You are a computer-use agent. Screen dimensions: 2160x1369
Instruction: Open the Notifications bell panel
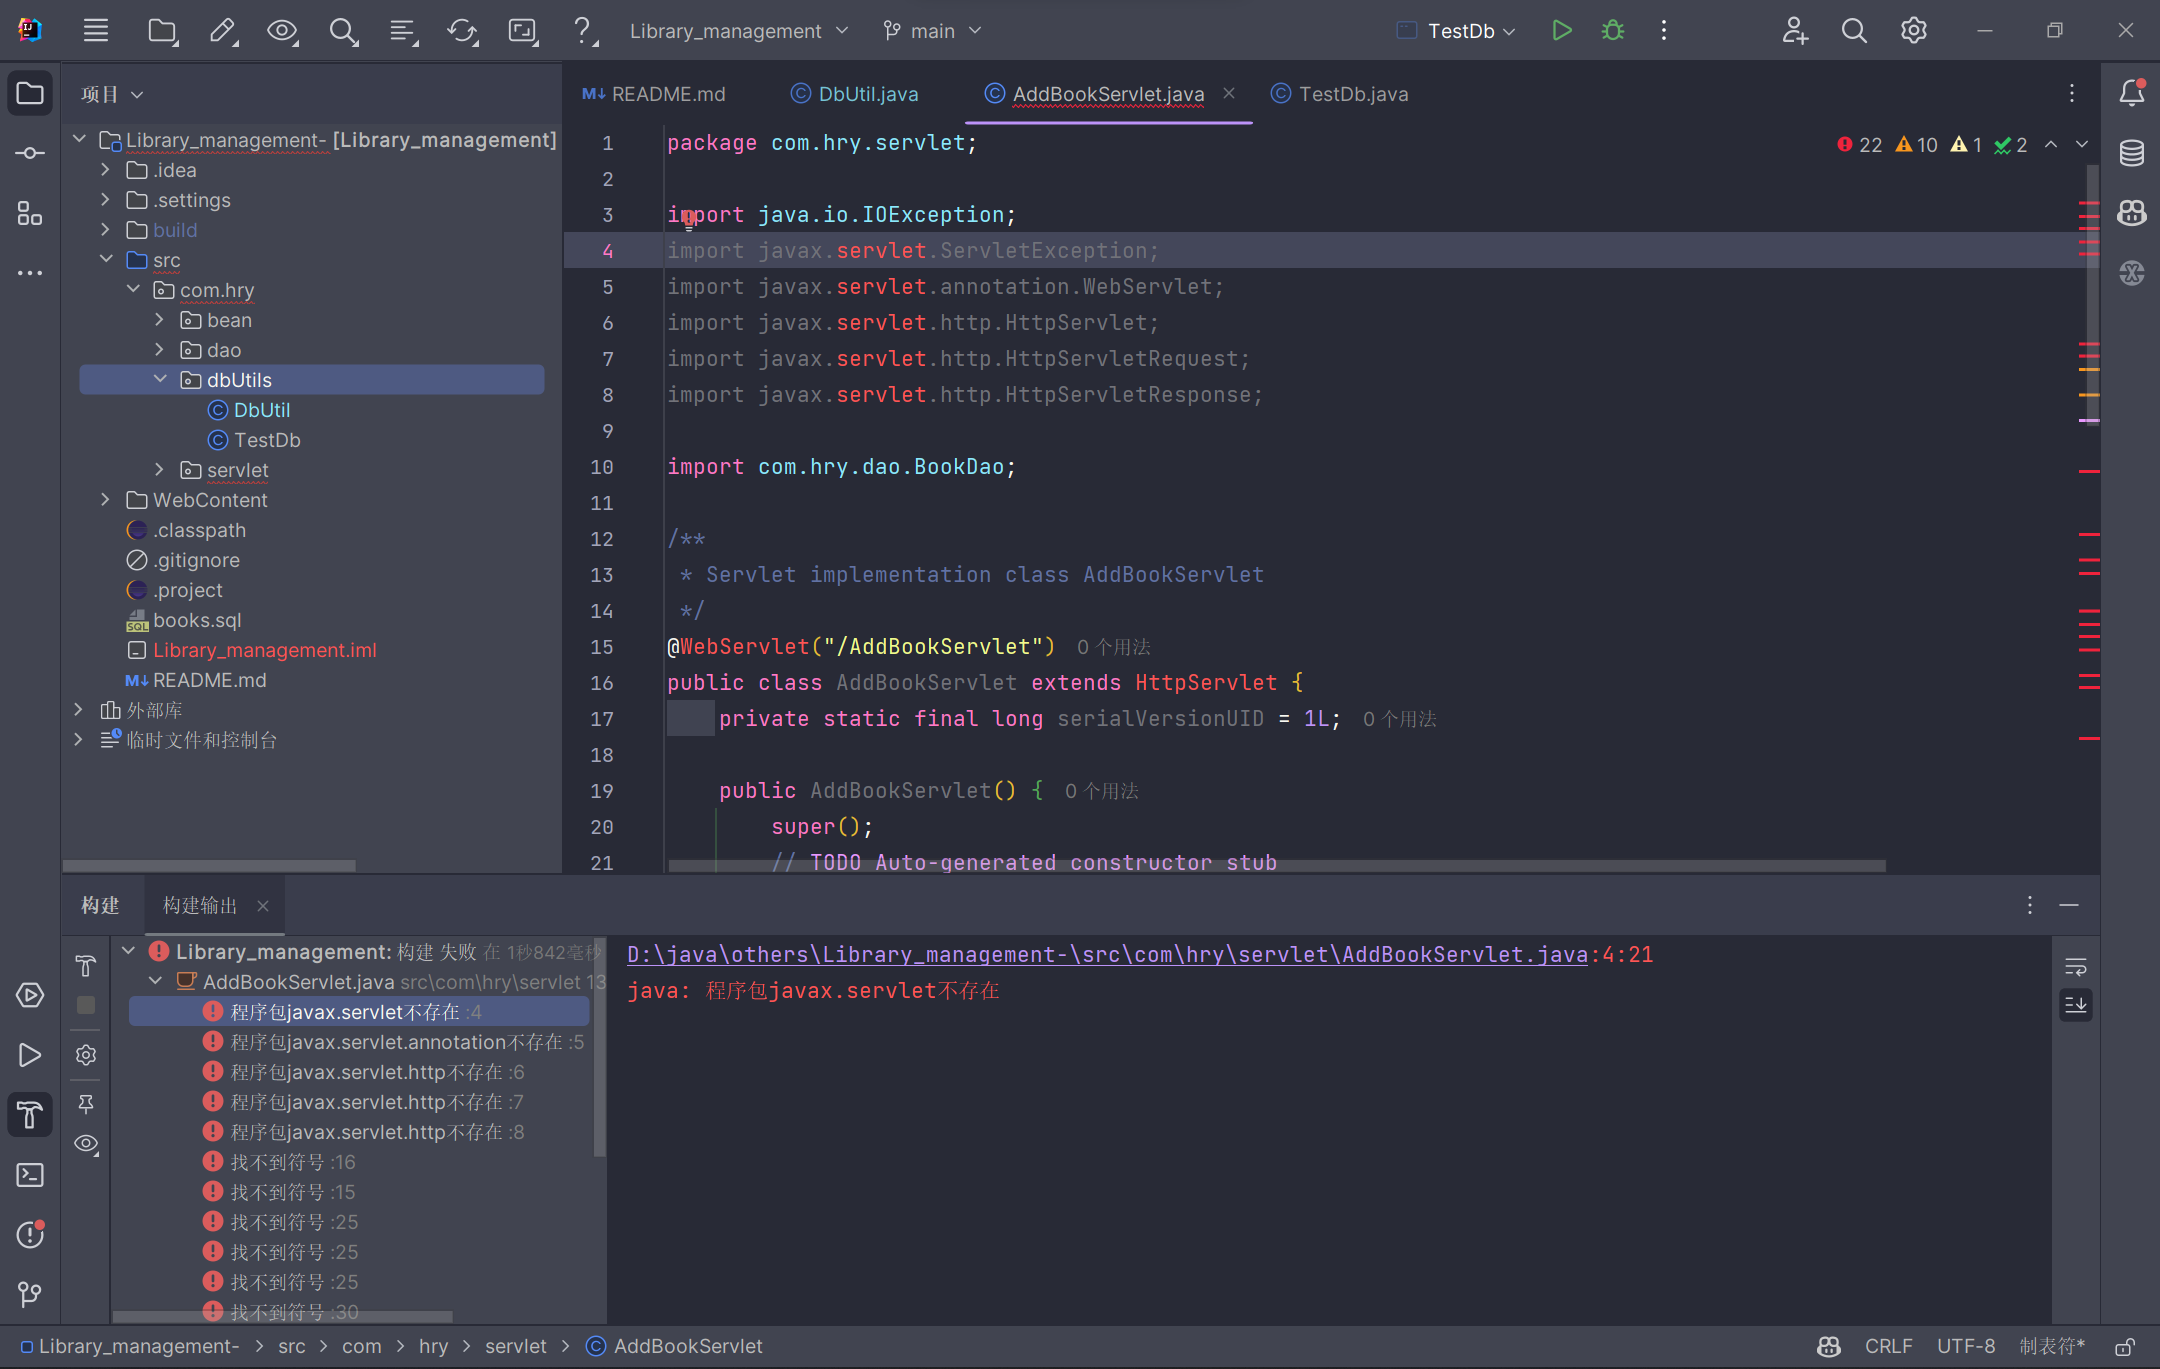(x=2131, y=93)
